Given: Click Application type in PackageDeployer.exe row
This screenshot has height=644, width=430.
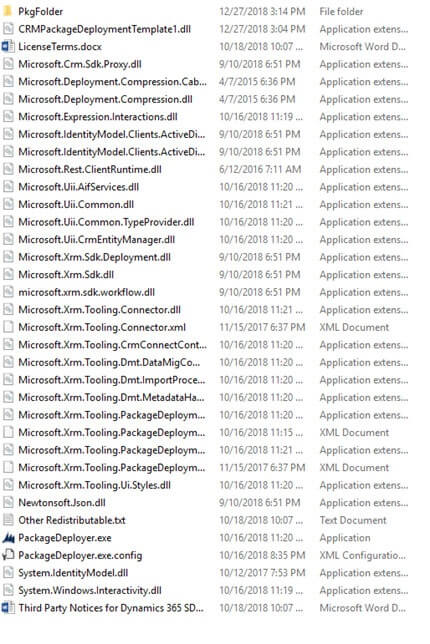Looking at the screenshot, I should (345, 538).
